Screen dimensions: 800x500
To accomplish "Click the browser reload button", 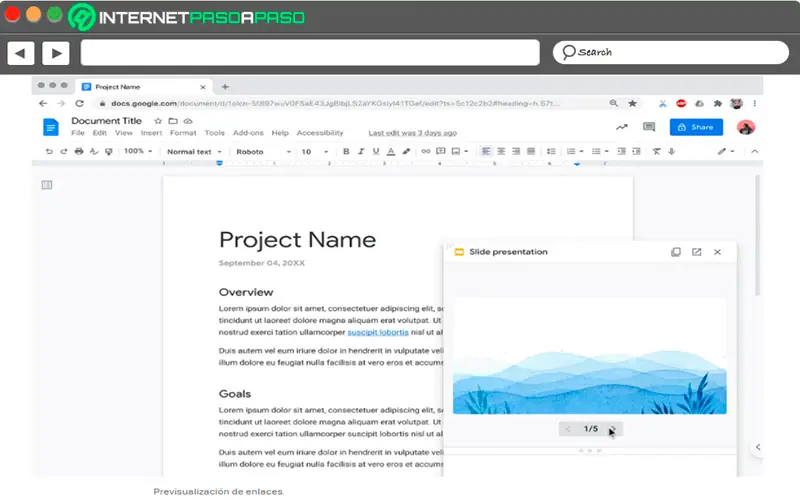I will point(80,103).
